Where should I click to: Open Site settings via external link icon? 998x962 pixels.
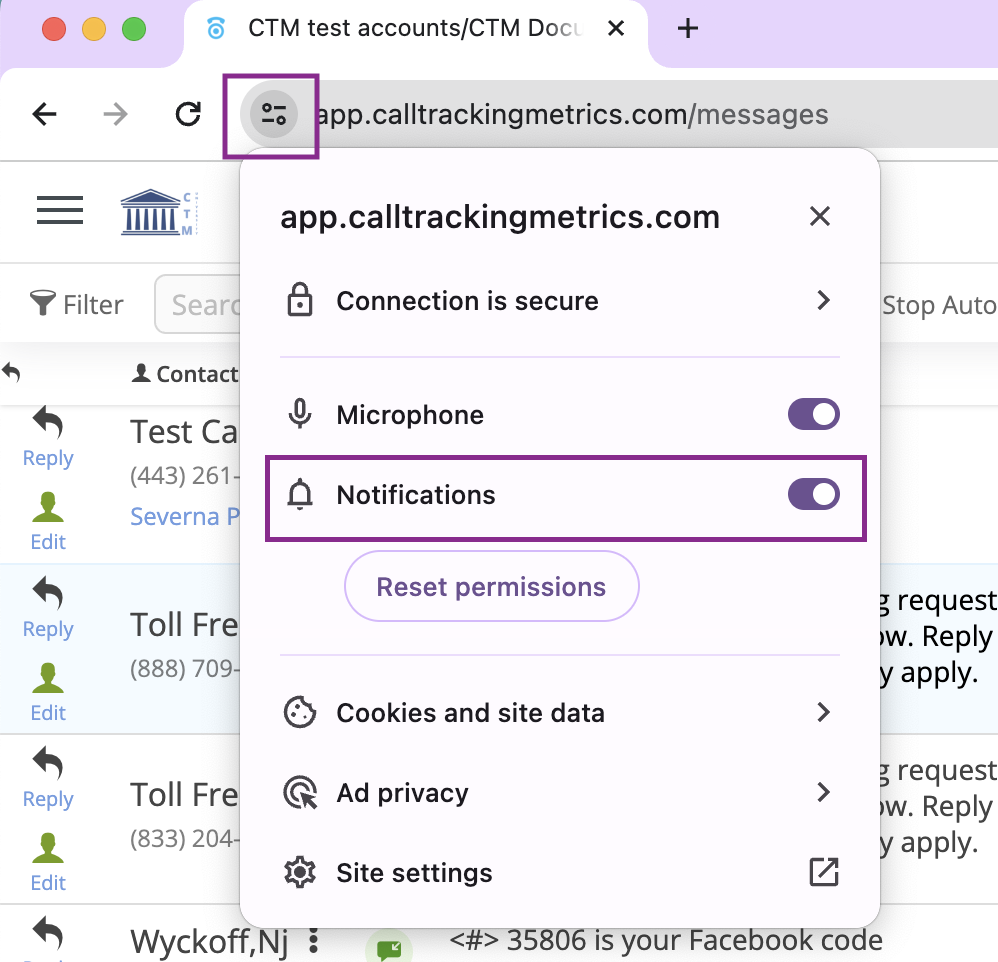pyautogui.click(x=822, y=872)
